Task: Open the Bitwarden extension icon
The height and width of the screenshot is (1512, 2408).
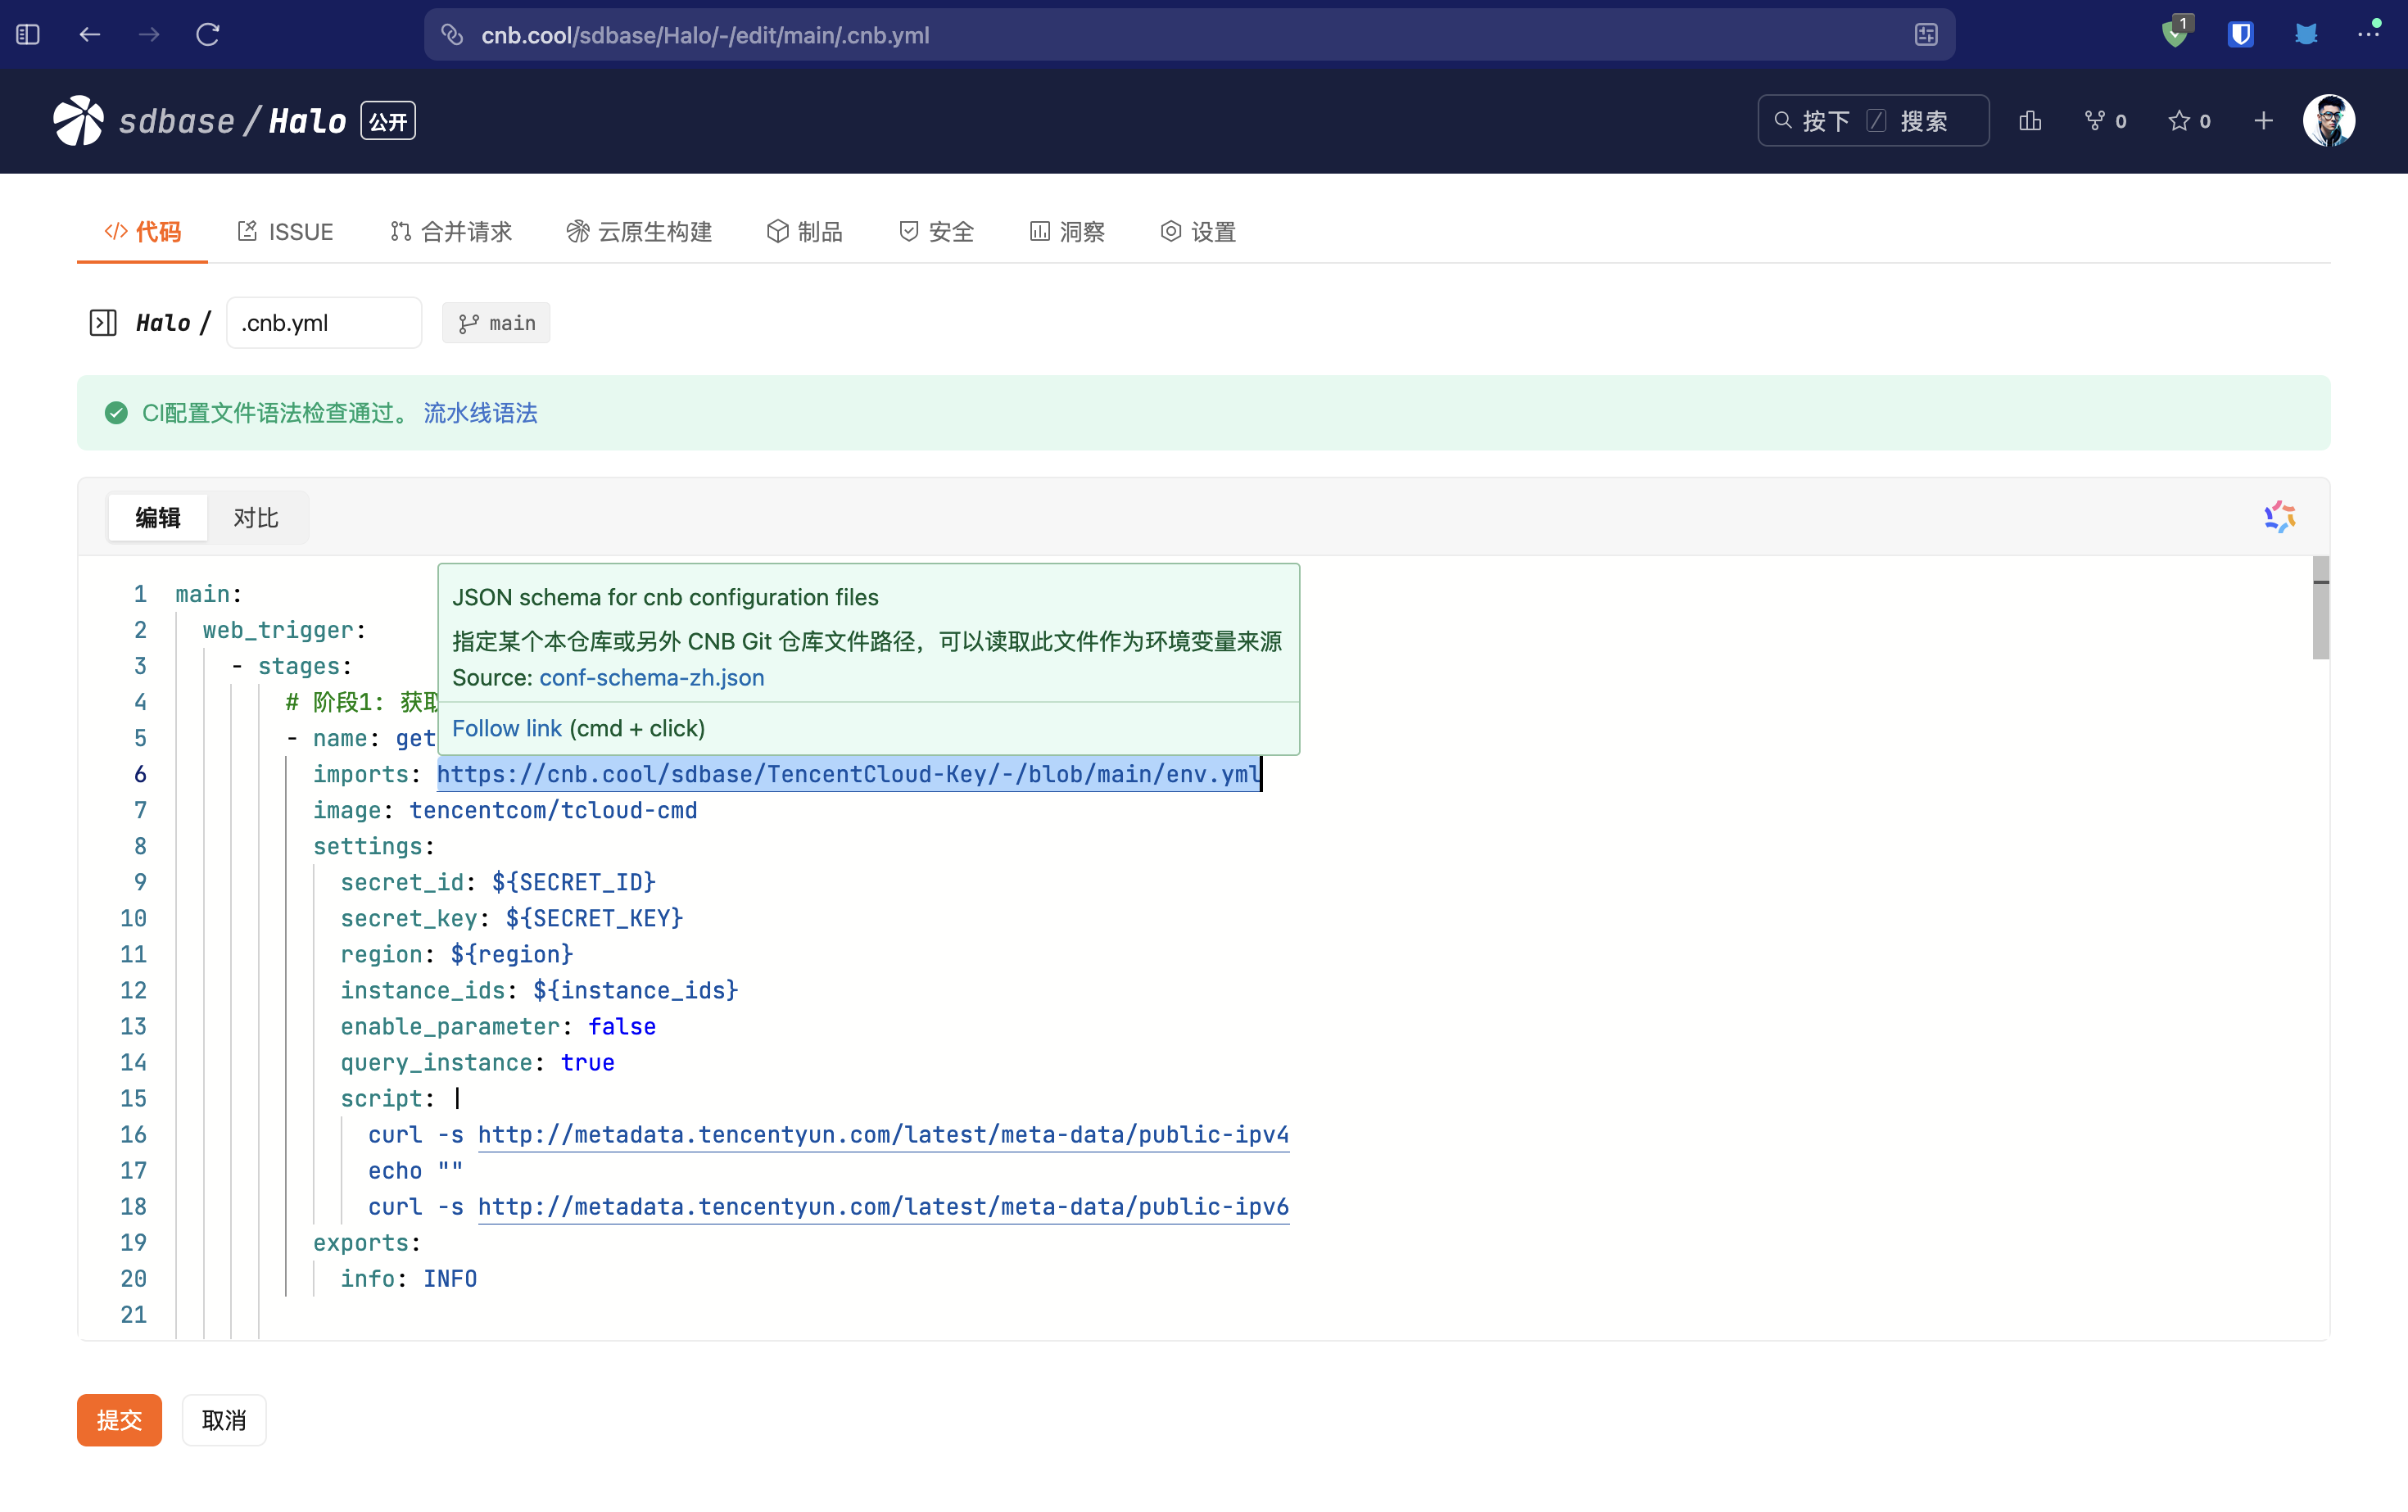Action: [2240, 35]
